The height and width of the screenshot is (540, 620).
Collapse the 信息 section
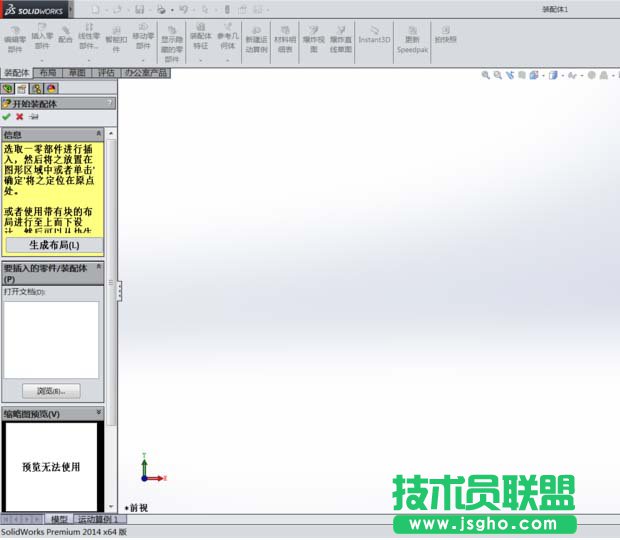(98, 134)
